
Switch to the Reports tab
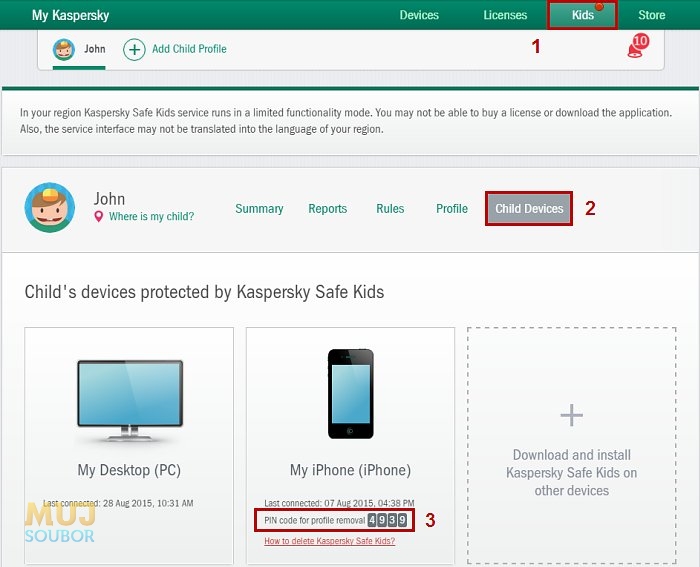pos(327,208)
